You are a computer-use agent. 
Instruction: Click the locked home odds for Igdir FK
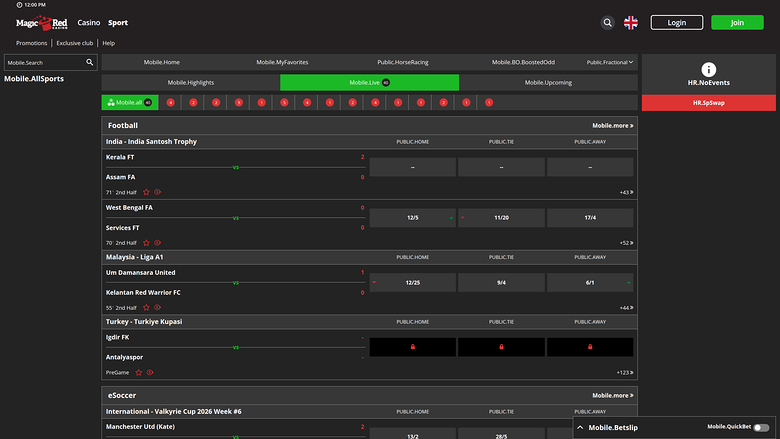(412, 347)
